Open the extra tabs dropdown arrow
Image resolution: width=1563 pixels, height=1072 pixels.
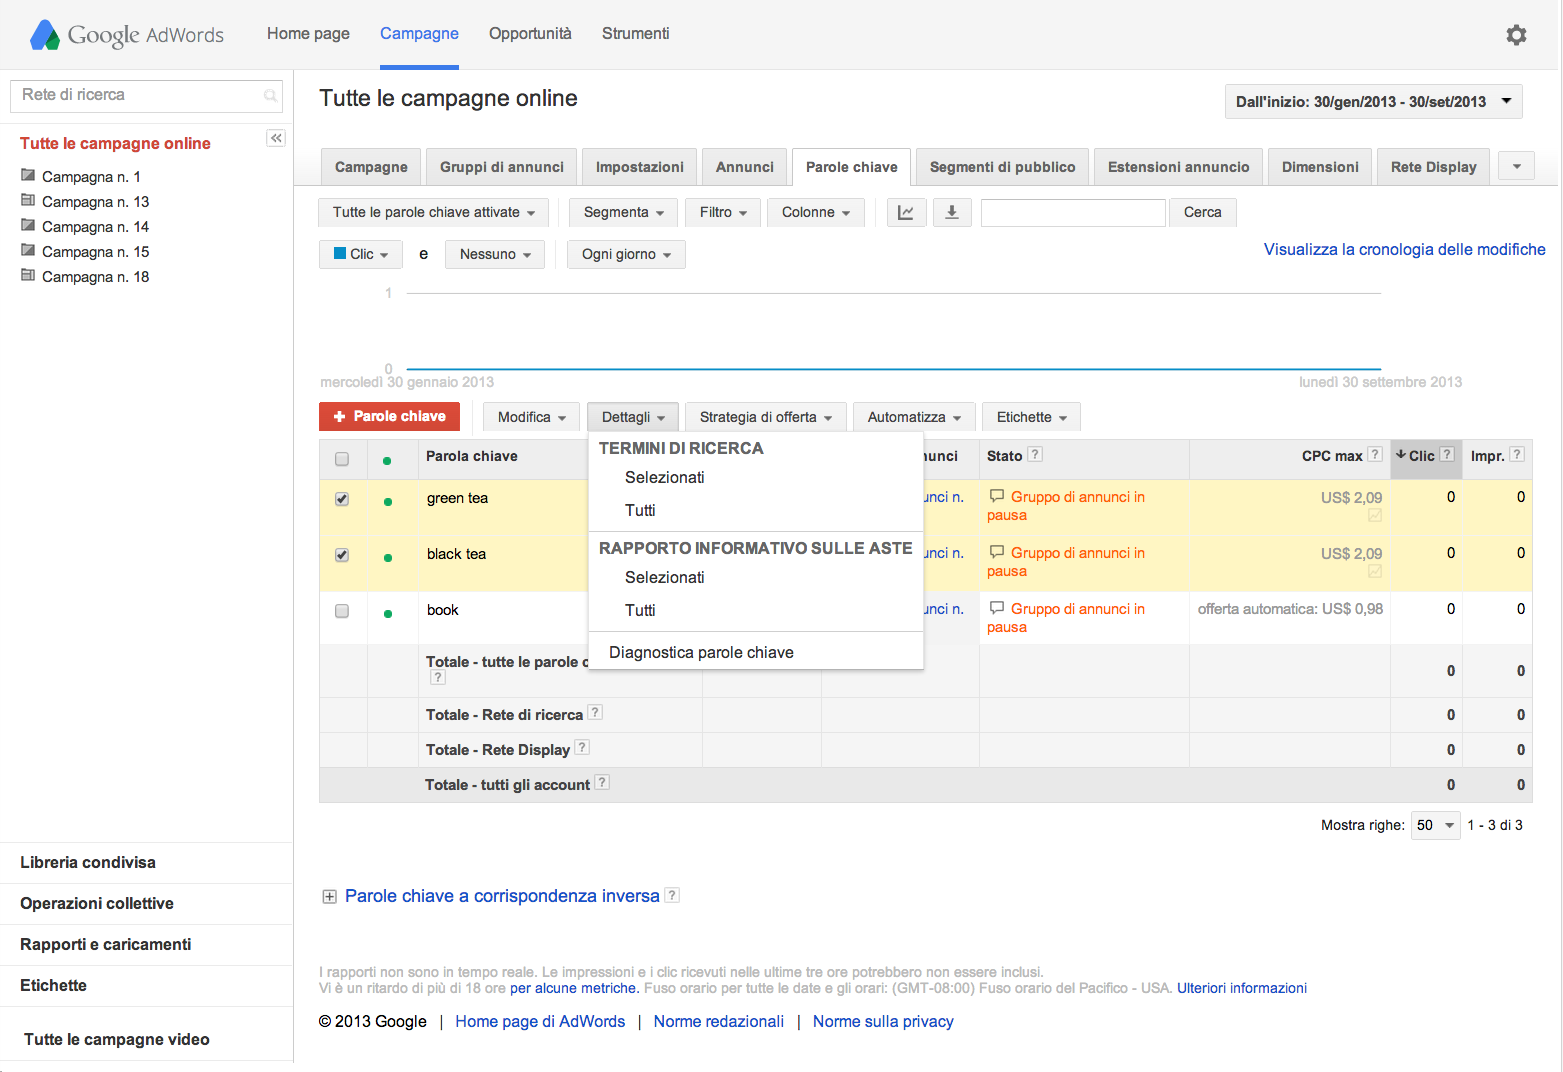point(1516,166)
